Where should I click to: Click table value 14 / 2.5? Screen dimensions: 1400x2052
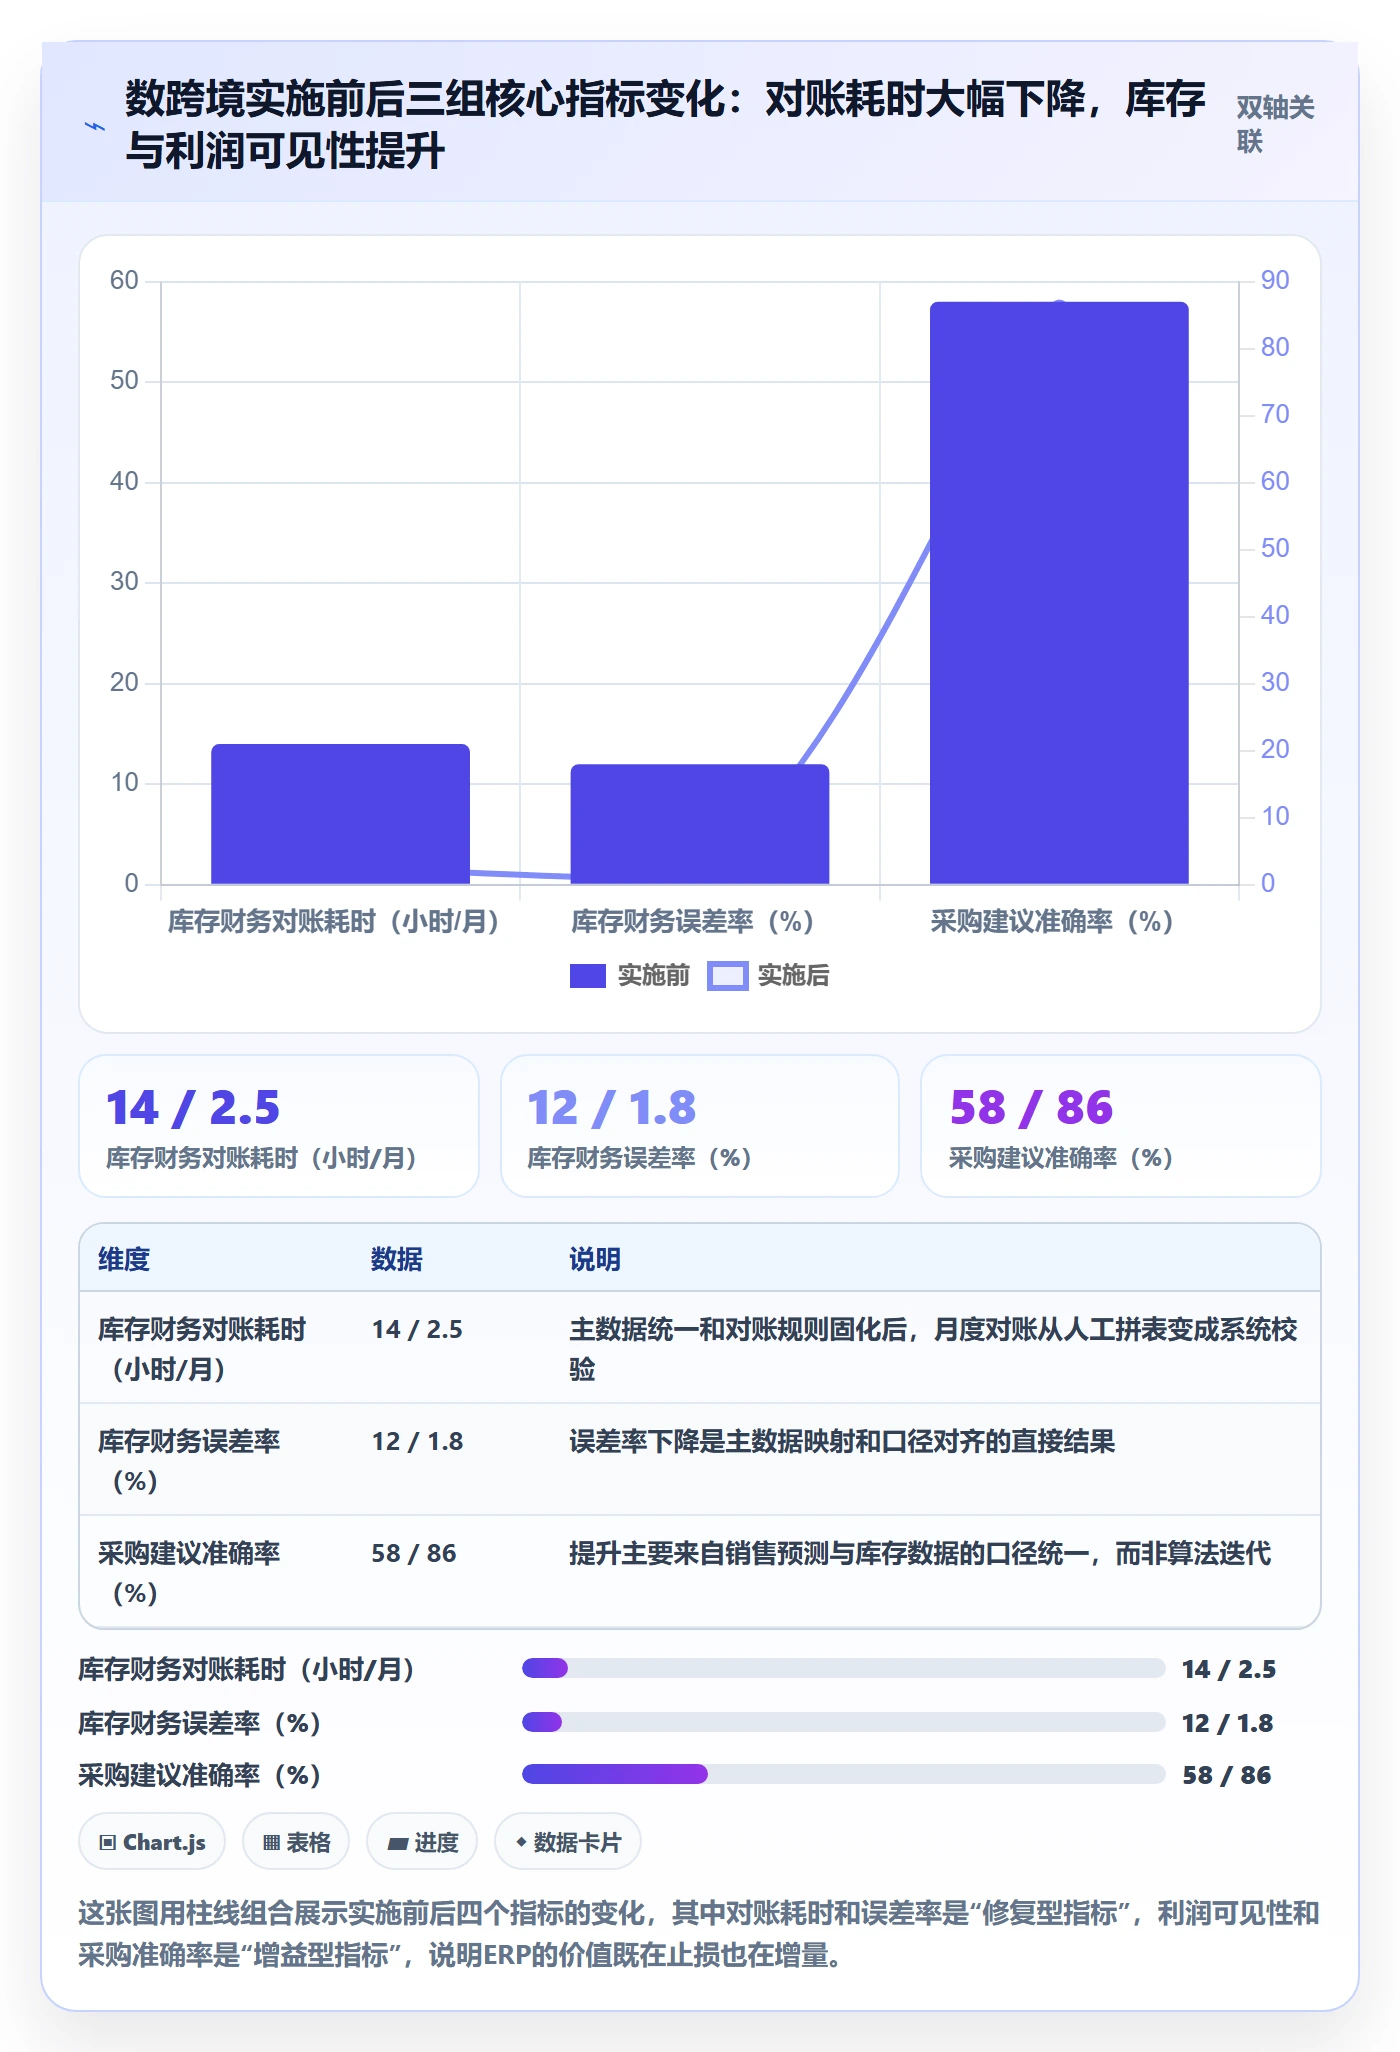(x=417, y=1329)
